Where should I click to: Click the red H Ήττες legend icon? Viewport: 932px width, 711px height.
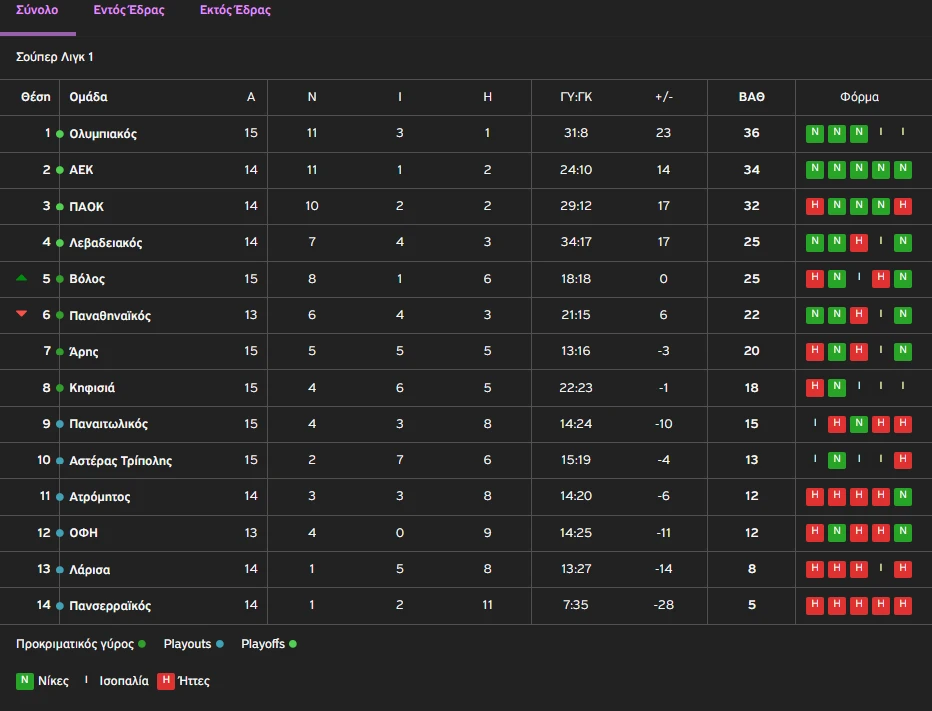point(166,681)
